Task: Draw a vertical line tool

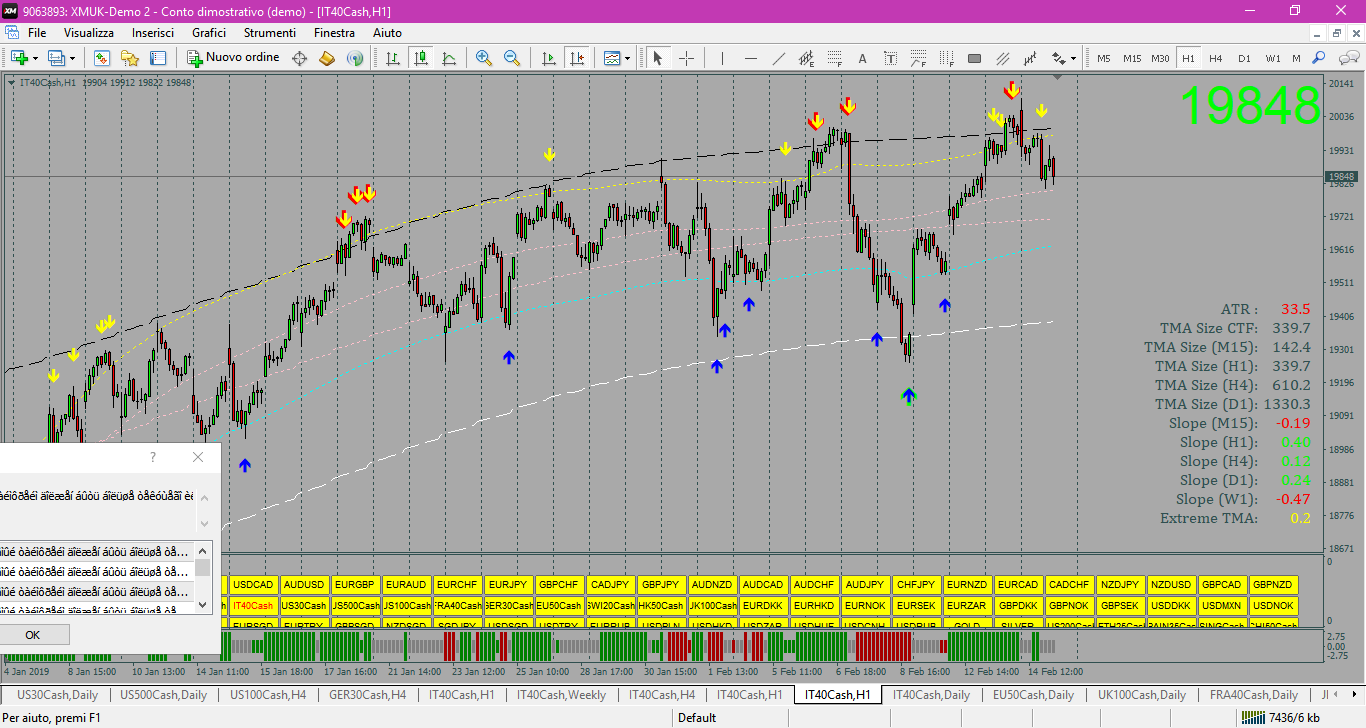Action: [722, 58]
